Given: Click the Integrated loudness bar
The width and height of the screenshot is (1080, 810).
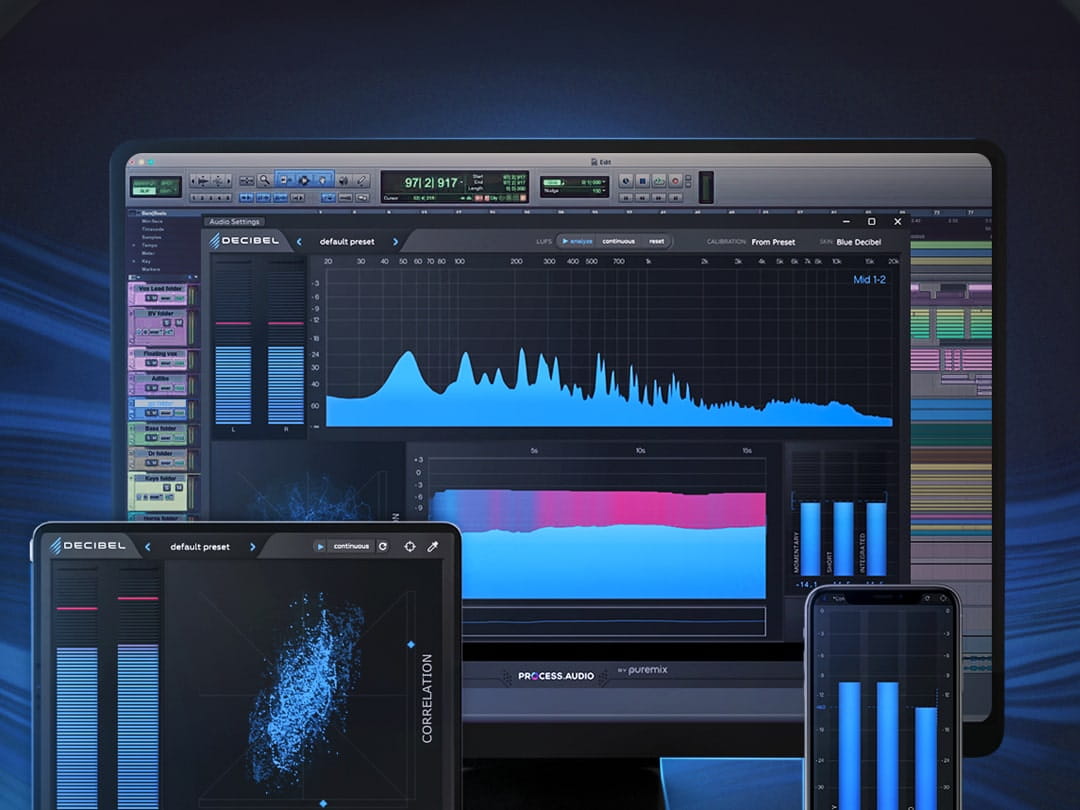Looking at the screenshot, I should point(876,537).
